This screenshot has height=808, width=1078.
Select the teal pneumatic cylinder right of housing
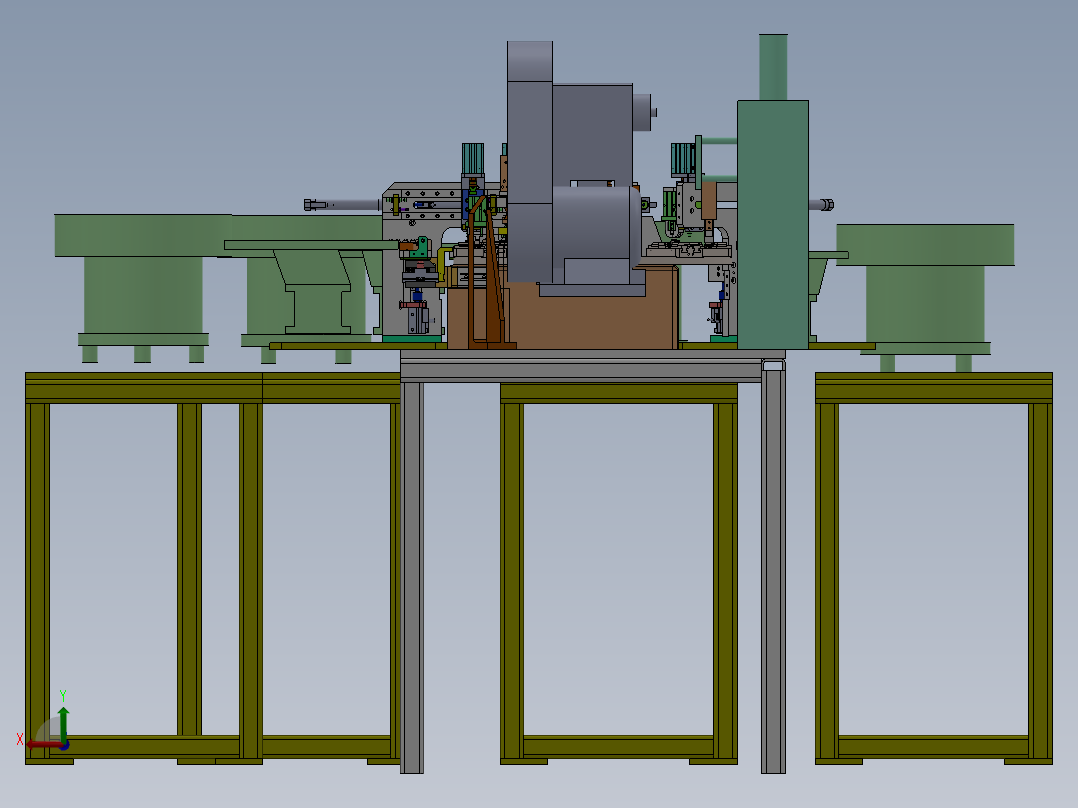point(683,160)
